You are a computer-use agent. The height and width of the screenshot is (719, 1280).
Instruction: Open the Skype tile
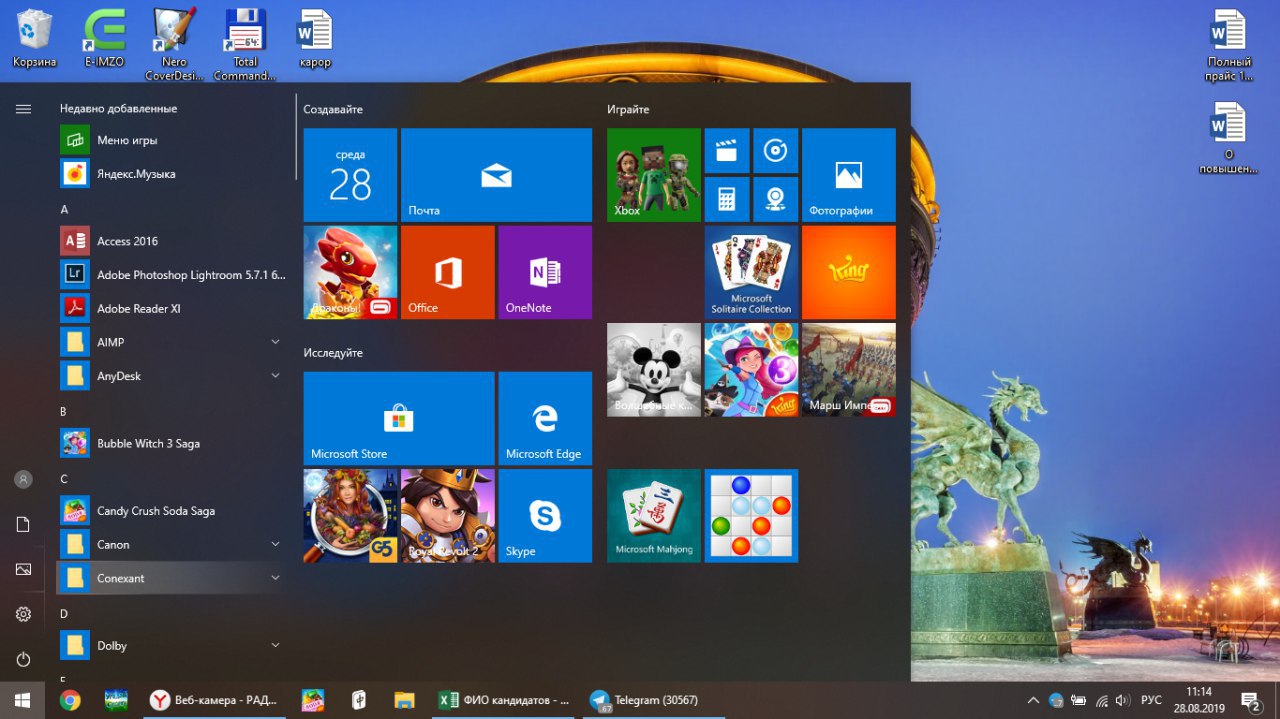pyautogui.click(x=545, y=516)
